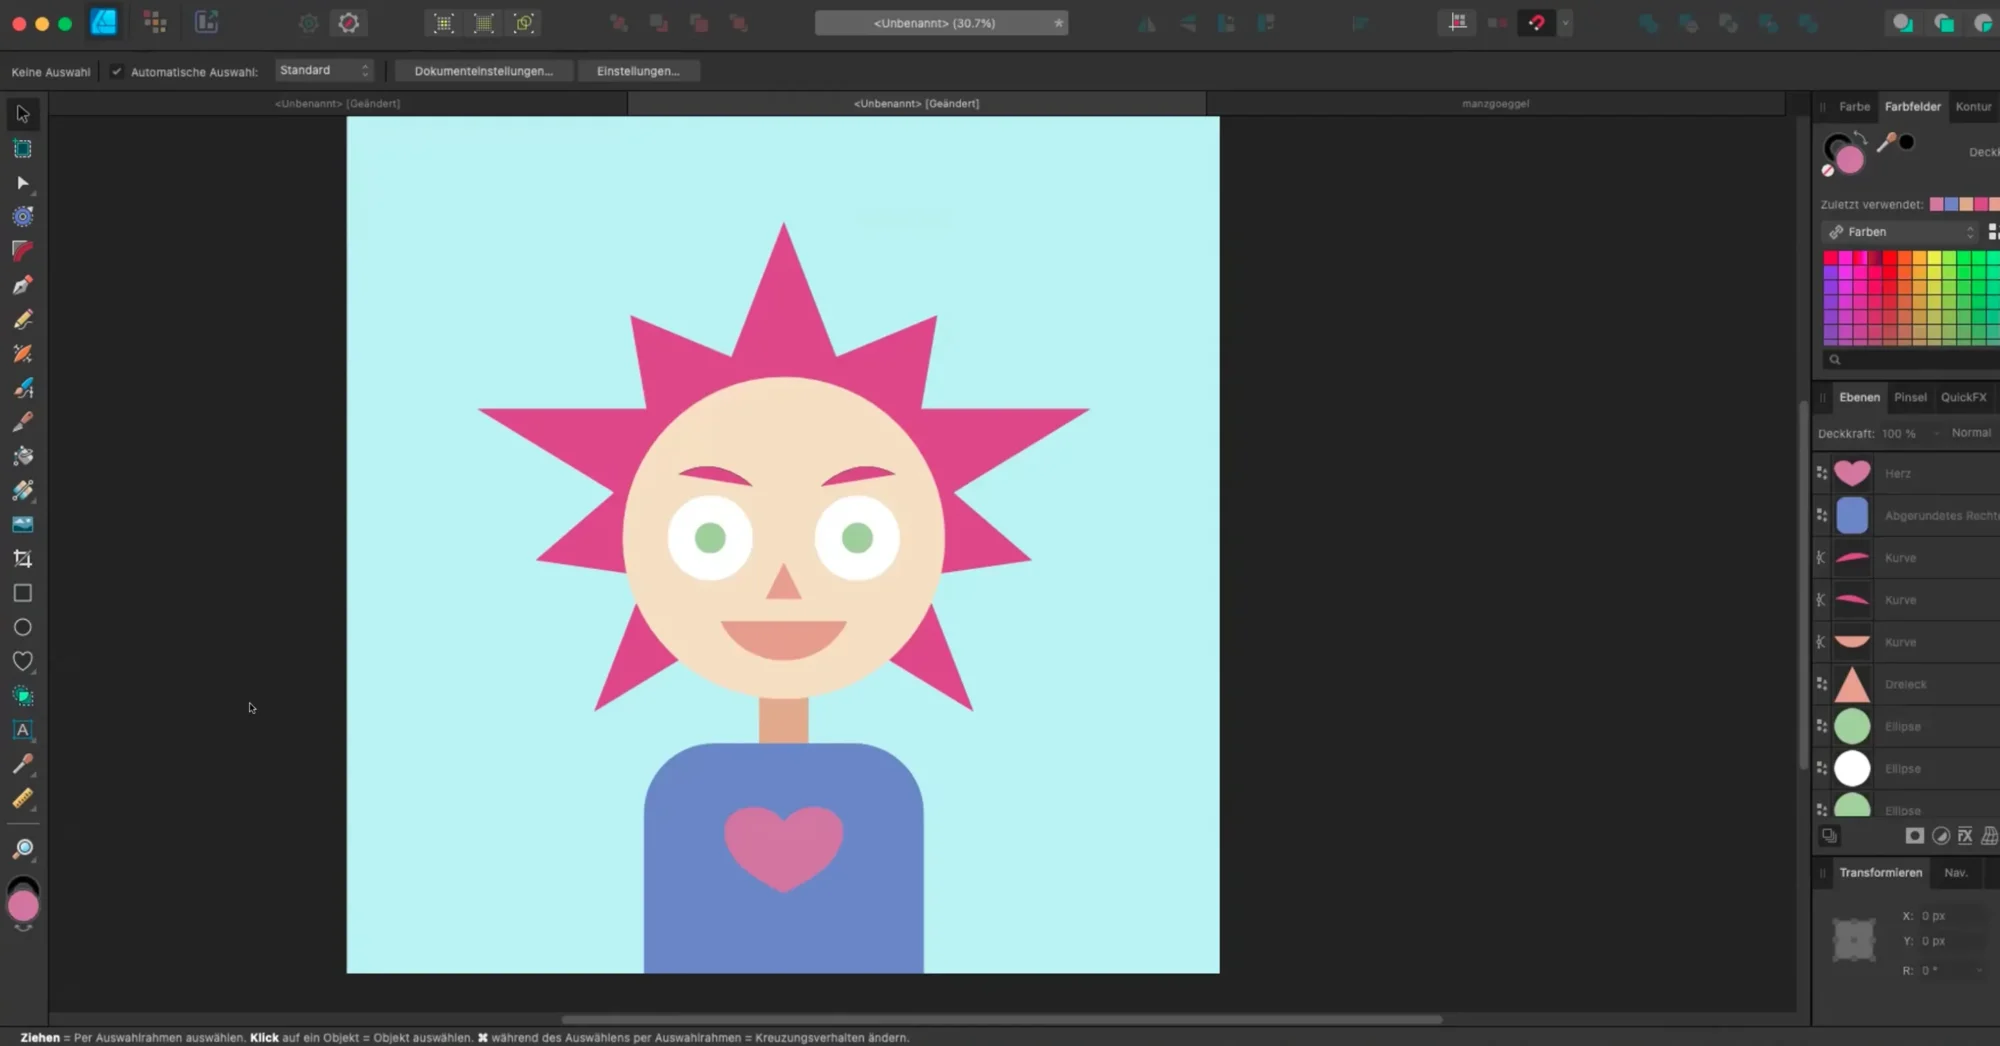The height and width of the screenshot is (1046, 2000).
Task: Open the Normal blend mode dropdown
Action: tap(1971, 433)
